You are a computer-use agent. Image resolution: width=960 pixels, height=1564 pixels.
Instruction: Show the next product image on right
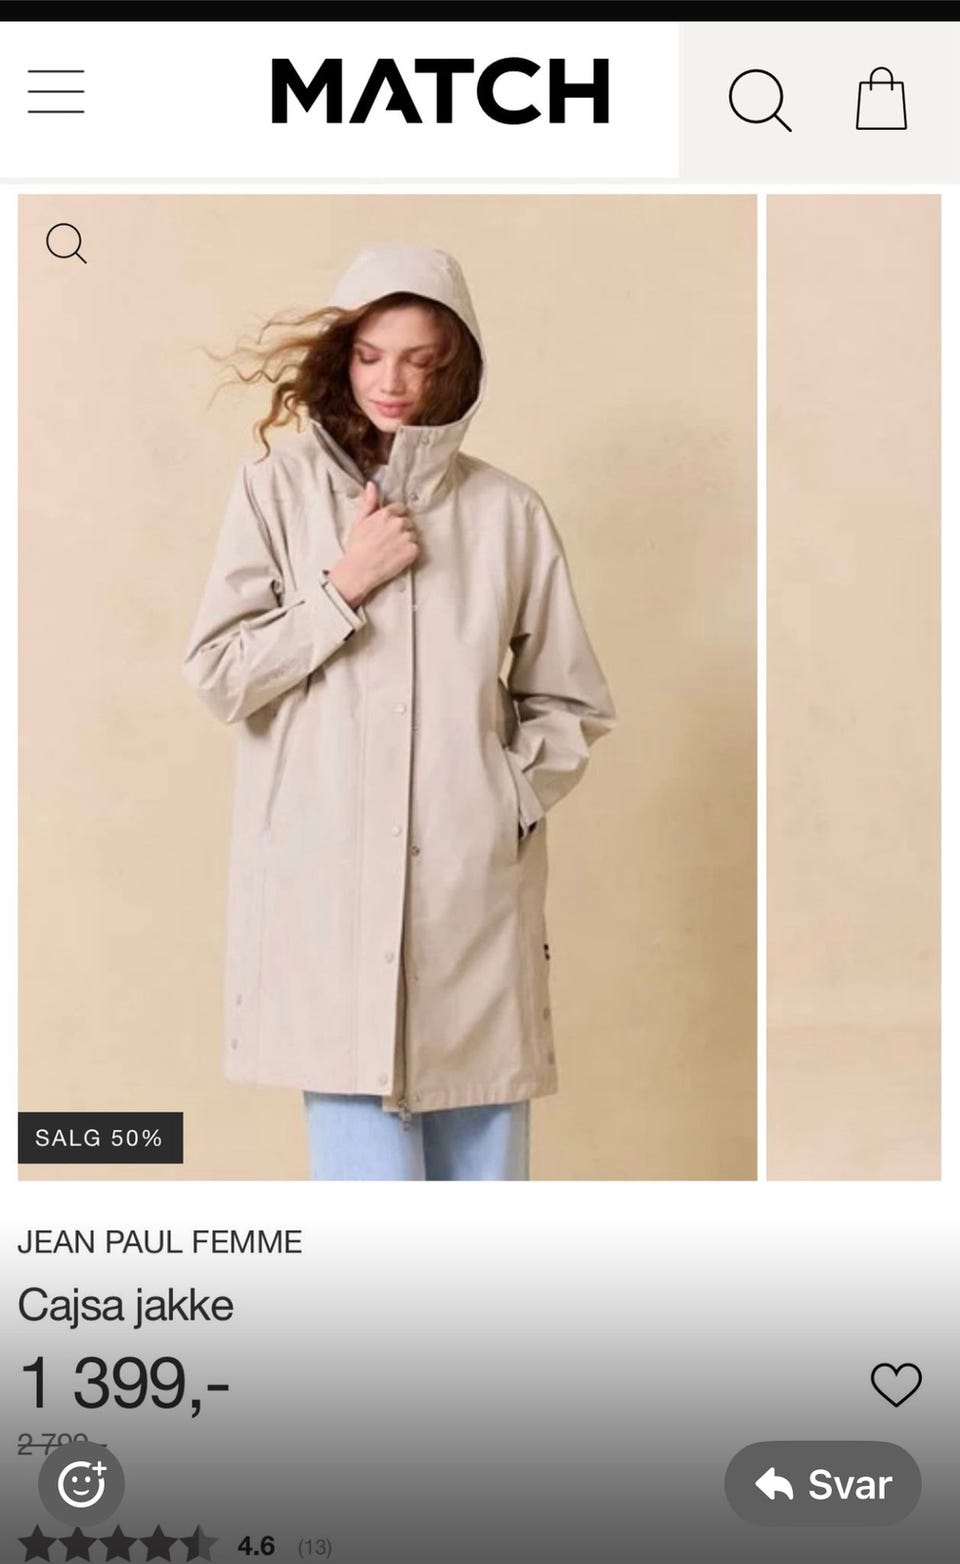tap(853, 687)
